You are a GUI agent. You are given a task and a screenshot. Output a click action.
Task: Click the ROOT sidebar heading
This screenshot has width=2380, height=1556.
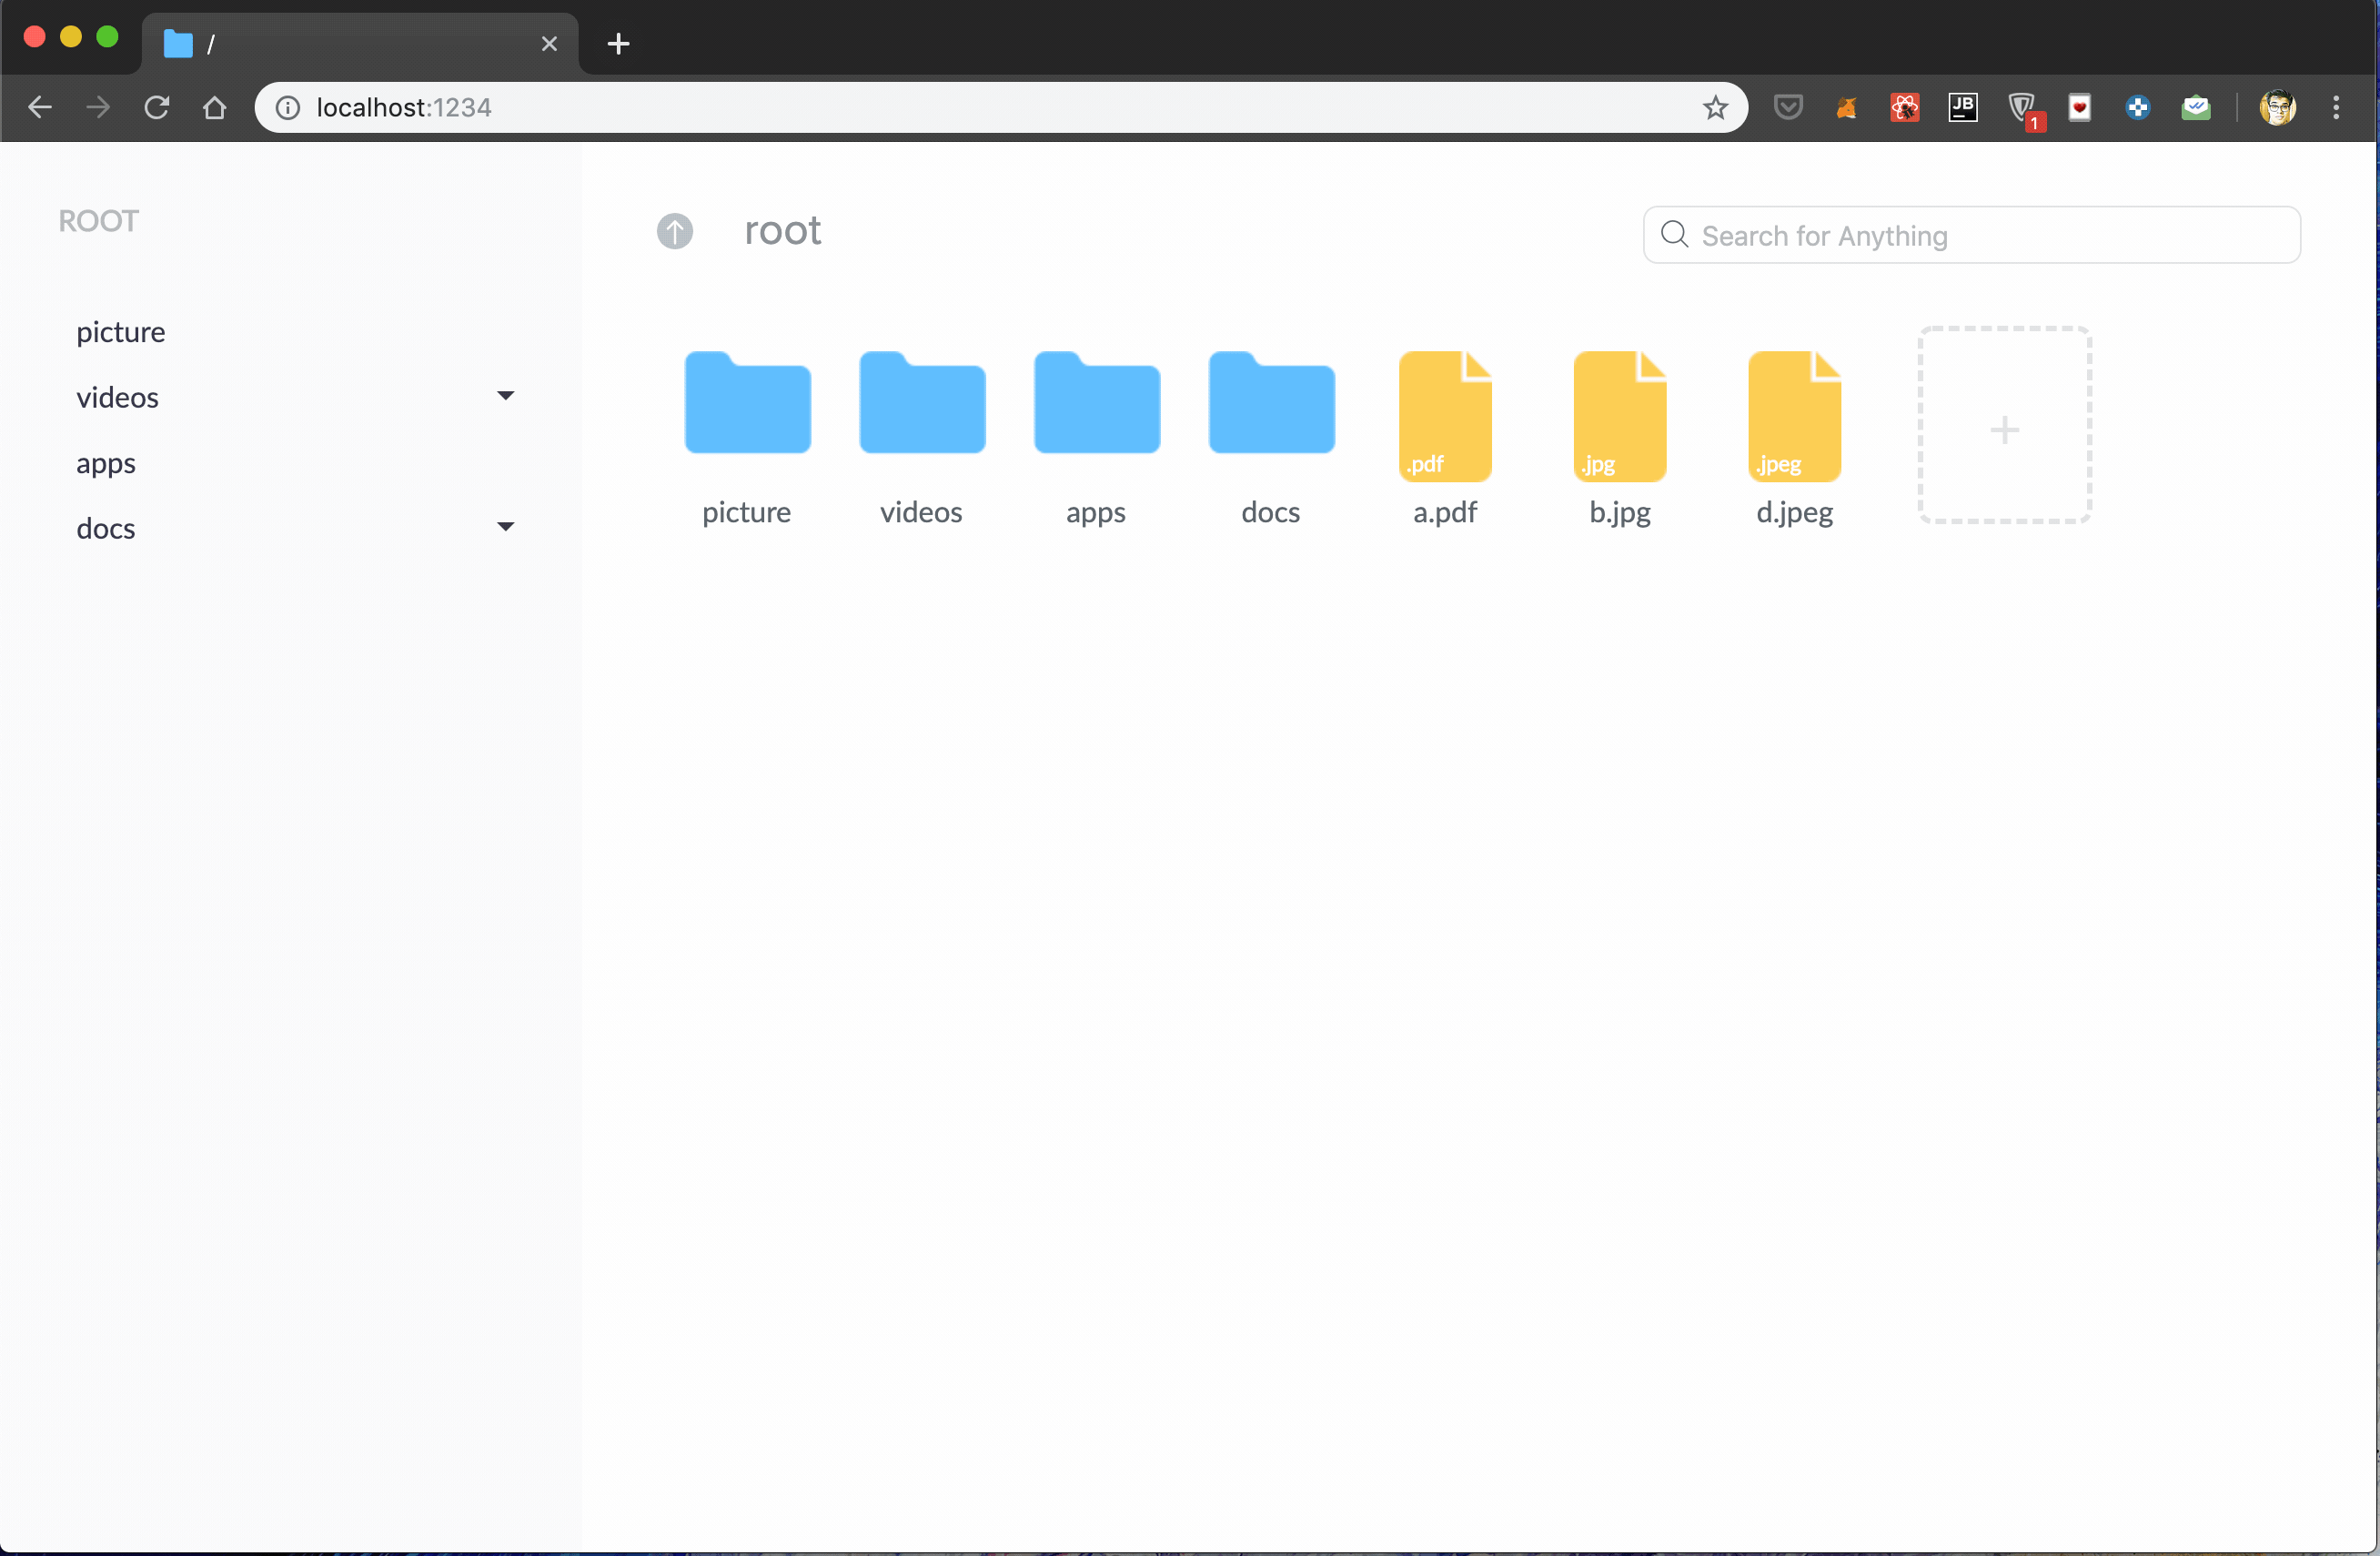[98, 221]
